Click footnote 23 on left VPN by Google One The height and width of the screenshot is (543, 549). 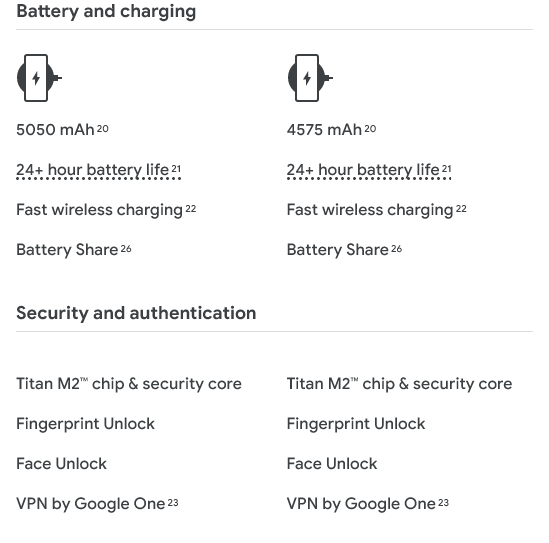173,503
